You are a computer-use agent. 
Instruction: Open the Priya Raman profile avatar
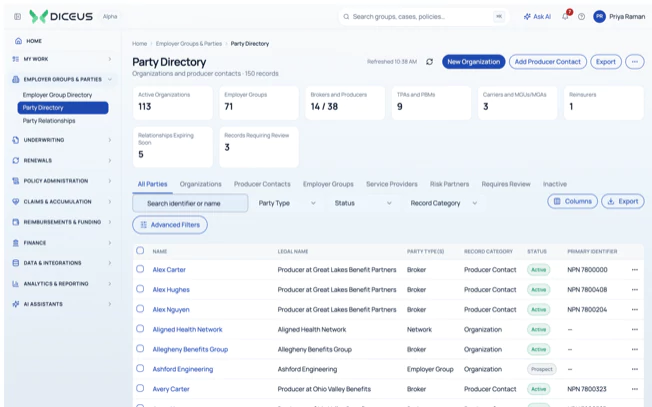coord(599,17)
